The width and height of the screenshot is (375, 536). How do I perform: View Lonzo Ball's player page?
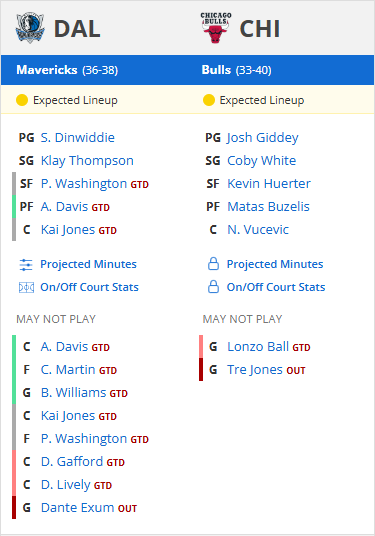pyautogui.click(x=258, y=347)
